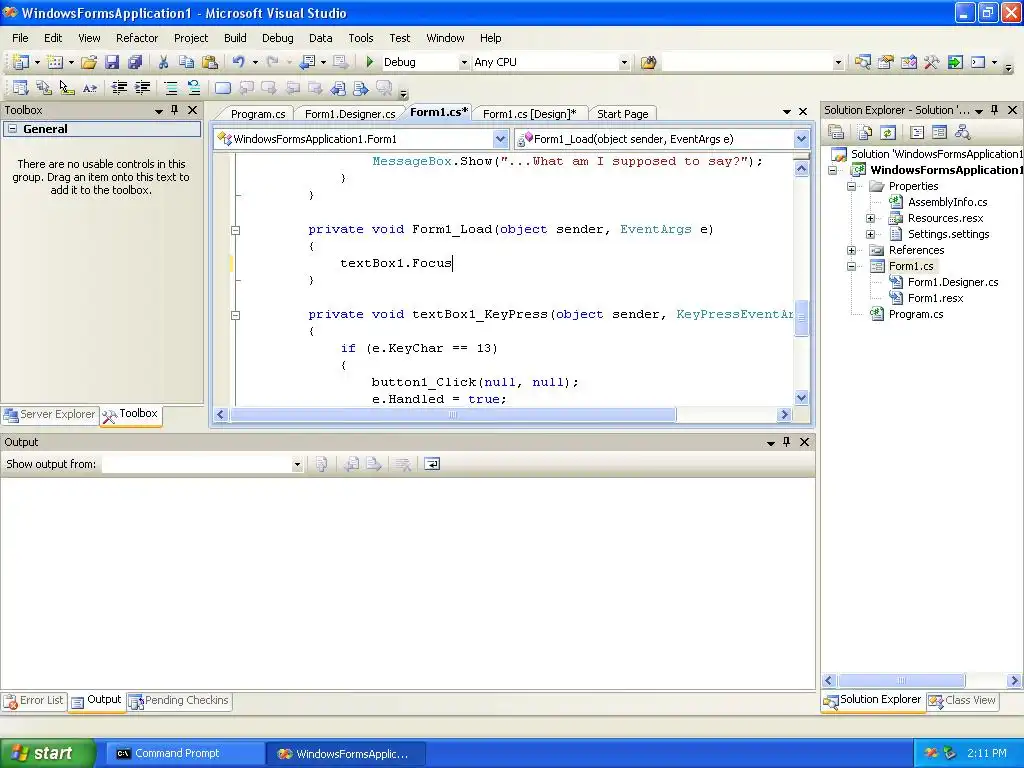The width and height of the screenshot is (1024, 768).
Task: Toggle auto-hide pin on the Output panel
Action: [x=786, y=442]
